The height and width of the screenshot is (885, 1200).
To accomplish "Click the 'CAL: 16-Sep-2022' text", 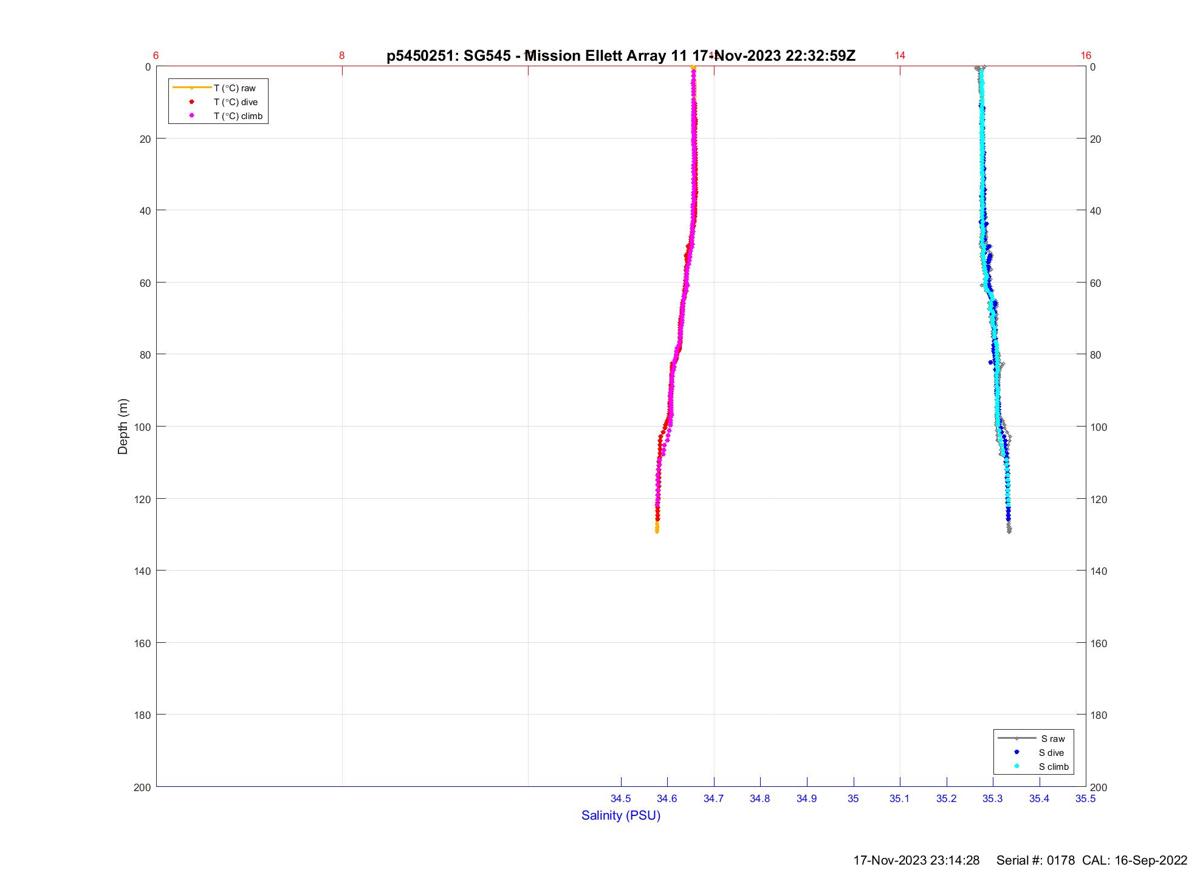I will 1135,860.
